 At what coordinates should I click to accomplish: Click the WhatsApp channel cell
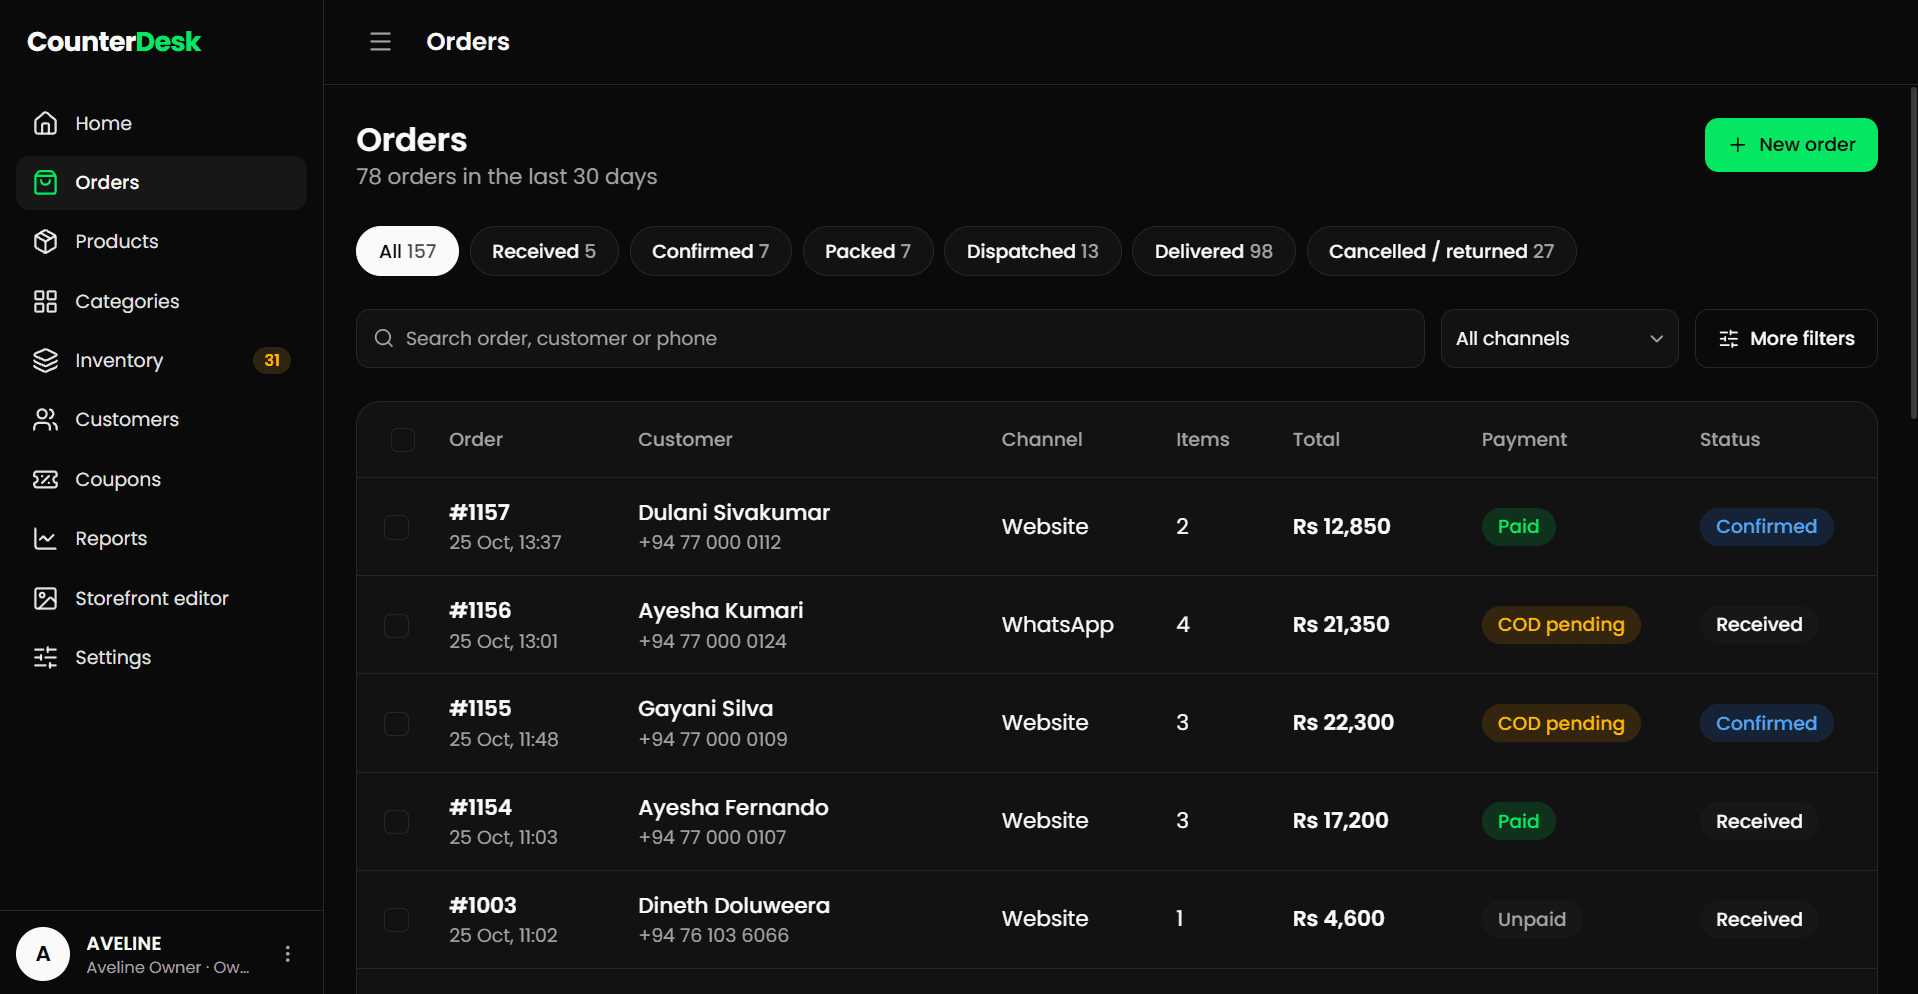[x=1058, y=624]
